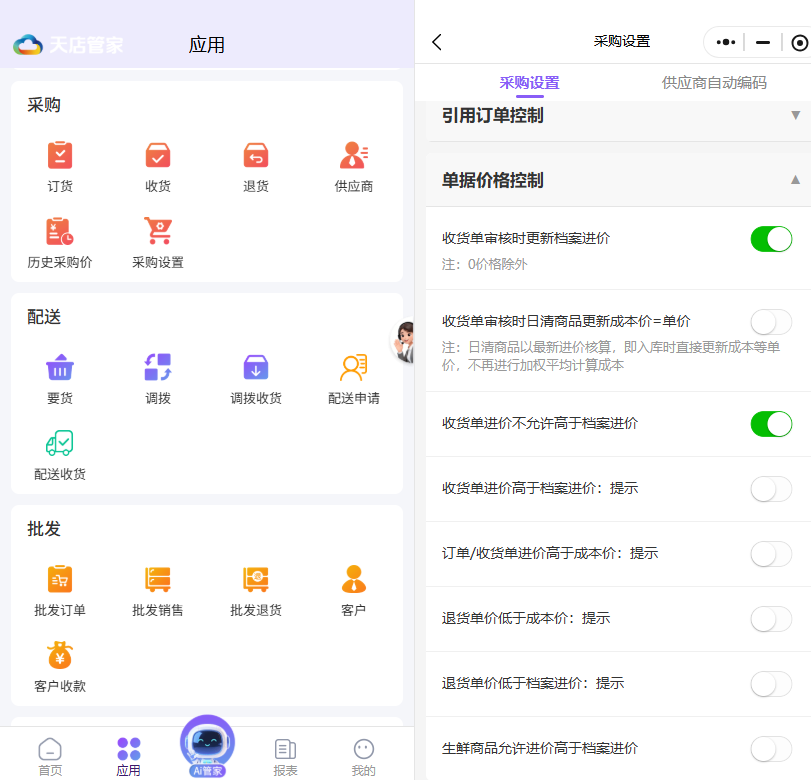The width and height of the screenshot is (811, 780).
Task: Open the 客户收款 customer payment icon
Action: click(60, 656)
